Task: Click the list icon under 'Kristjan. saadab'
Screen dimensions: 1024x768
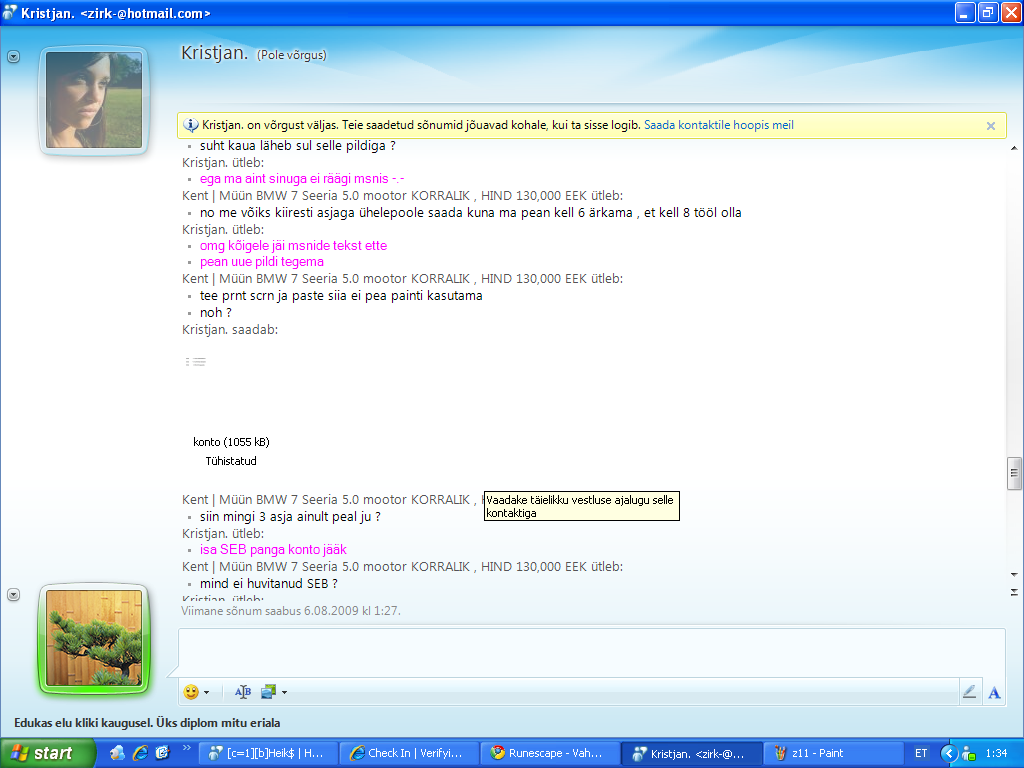Action: 196,362
